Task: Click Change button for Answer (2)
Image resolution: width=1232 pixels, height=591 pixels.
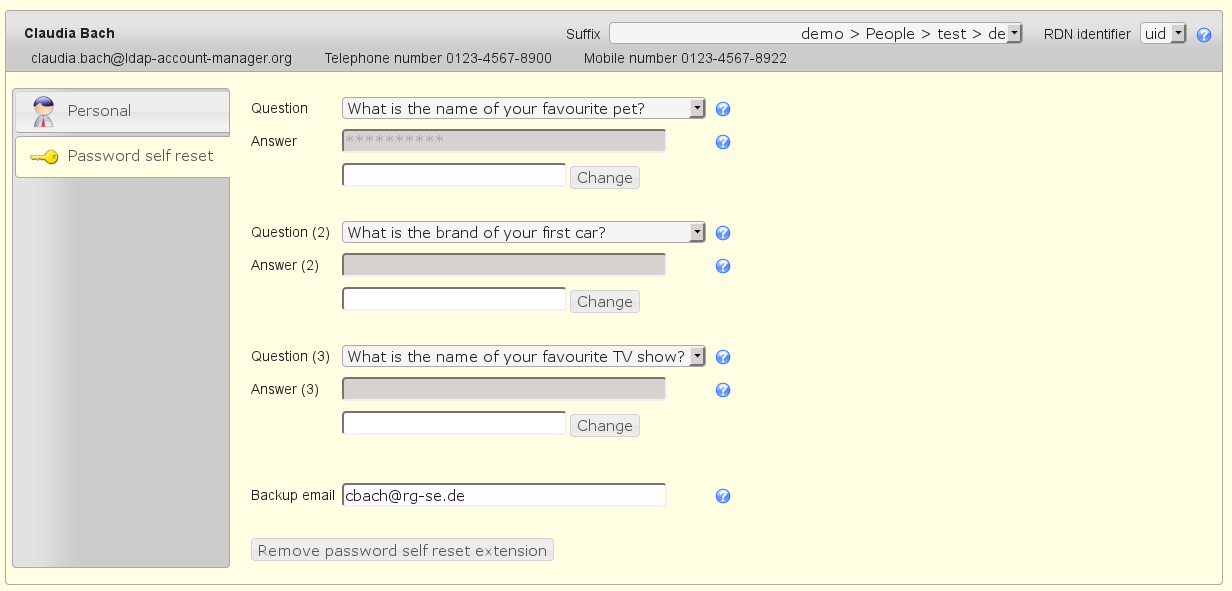Action: coord(604,302)
